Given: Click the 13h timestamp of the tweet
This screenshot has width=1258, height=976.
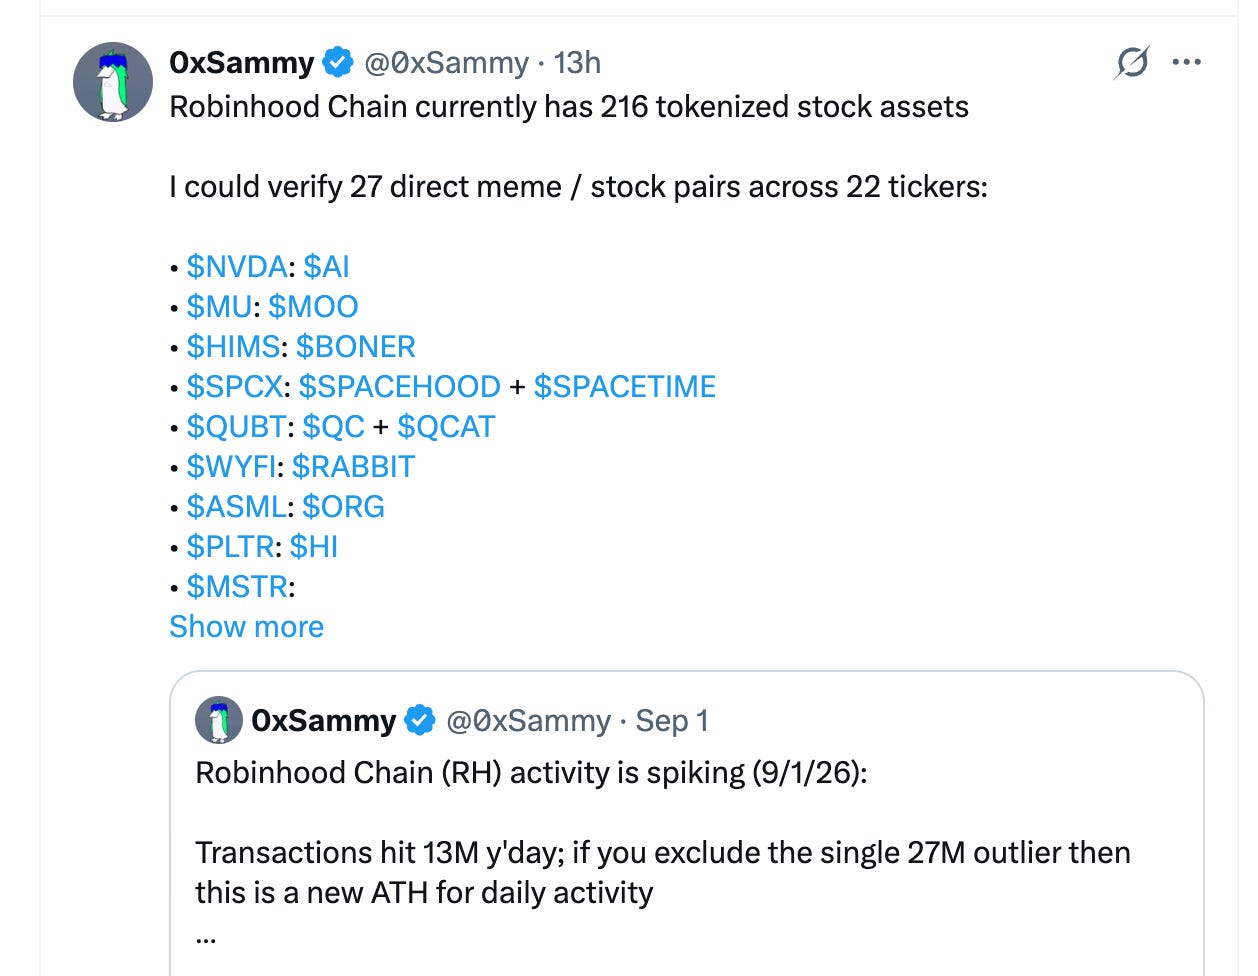Looking at the screenshot, I should (x=577, y=62).
